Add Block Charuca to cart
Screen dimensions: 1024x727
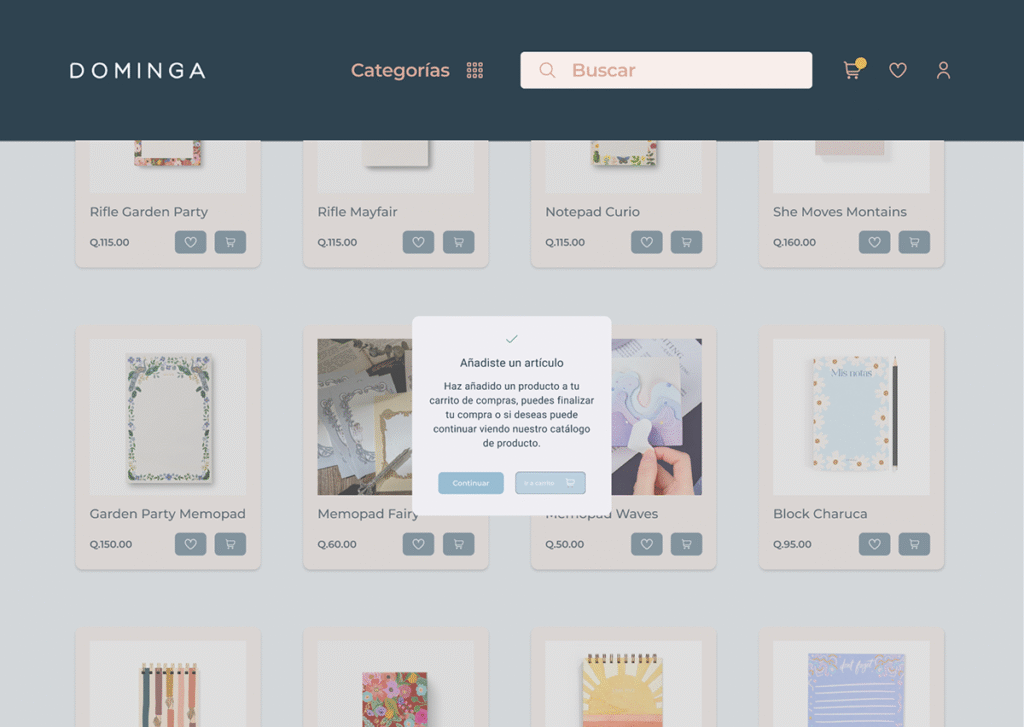(914, 544)
